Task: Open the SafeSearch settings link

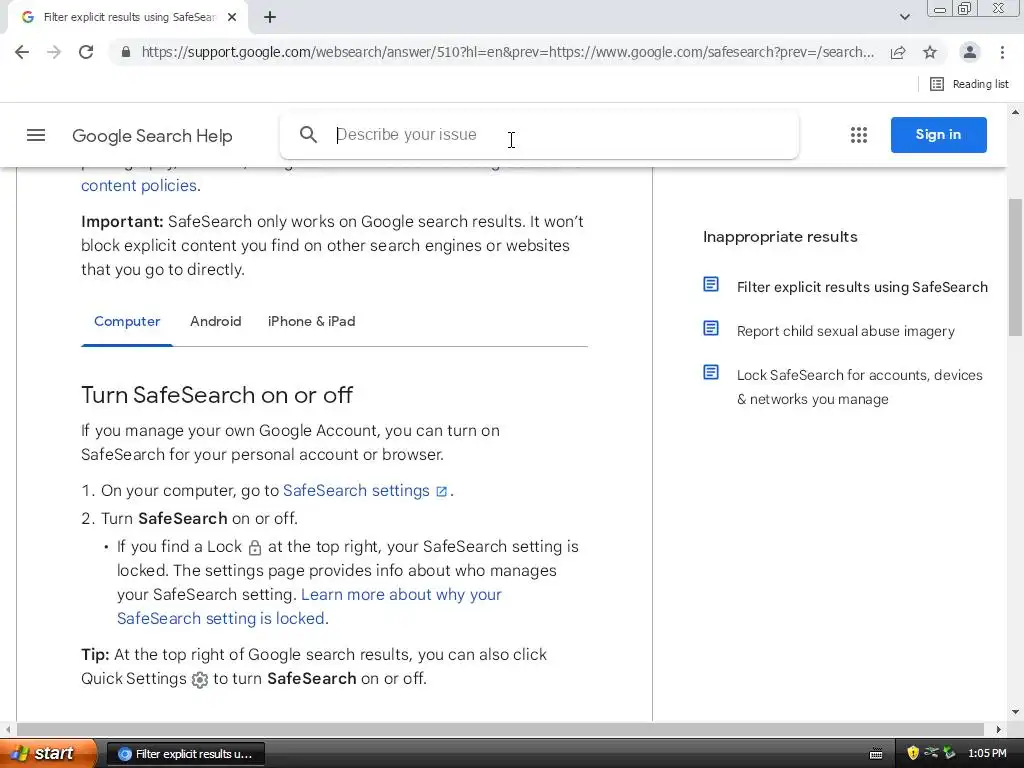Action: 356,490
